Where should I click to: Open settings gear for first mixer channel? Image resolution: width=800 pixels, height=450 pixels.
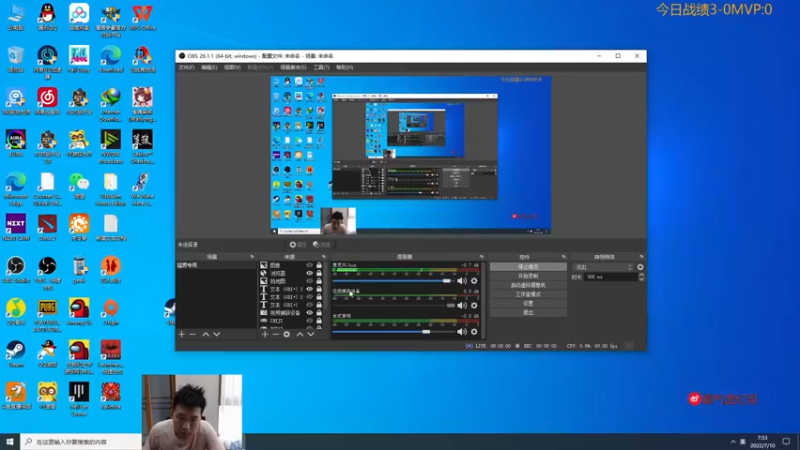[x=474, y=281]
